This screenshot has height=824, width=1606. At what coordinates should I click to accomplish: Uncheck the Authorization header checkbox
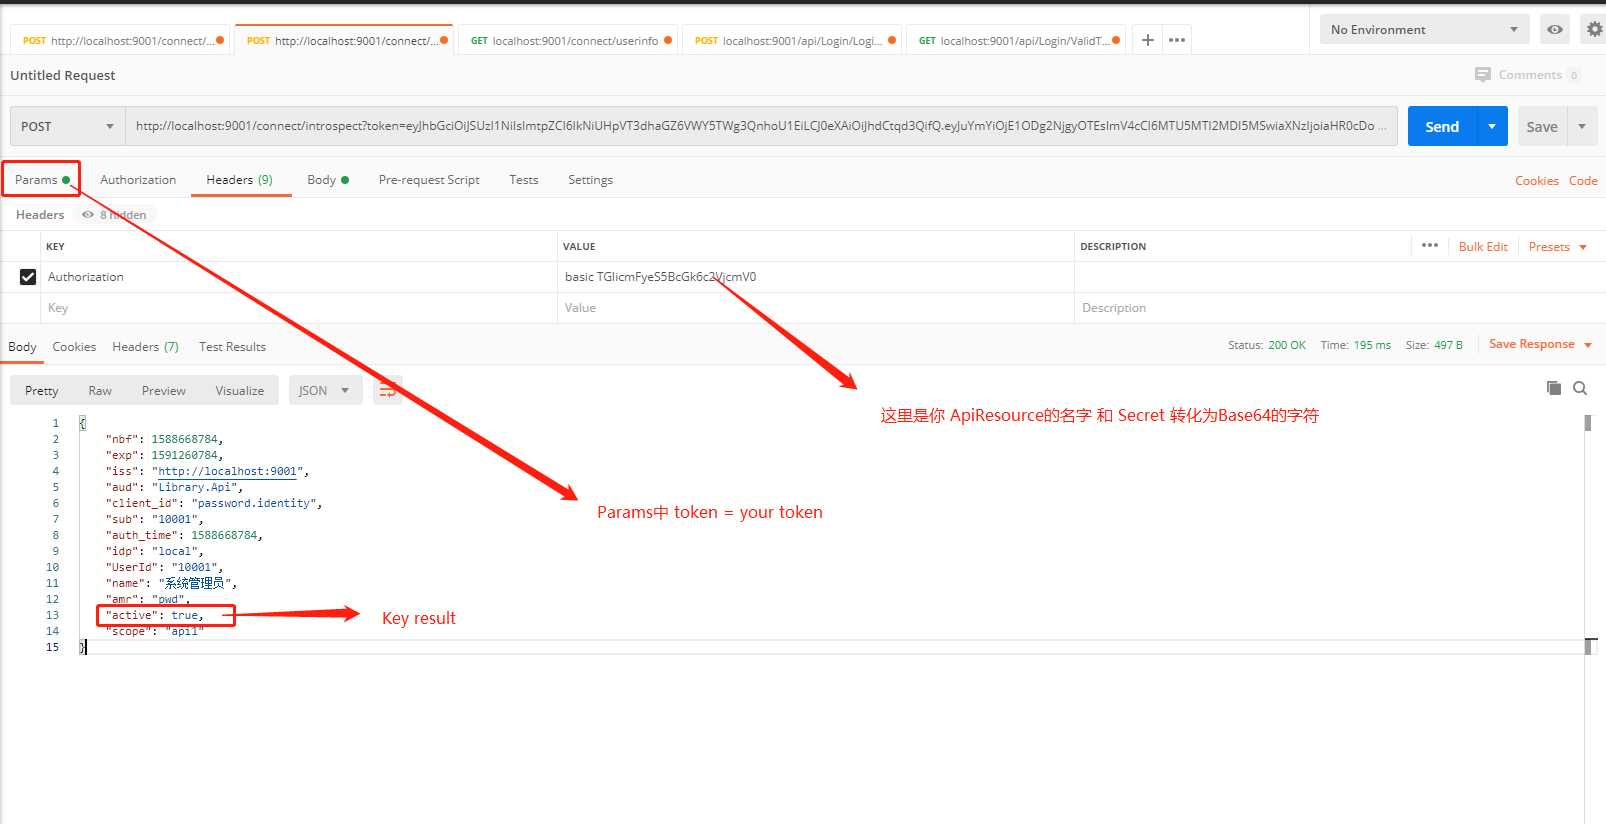28,277
